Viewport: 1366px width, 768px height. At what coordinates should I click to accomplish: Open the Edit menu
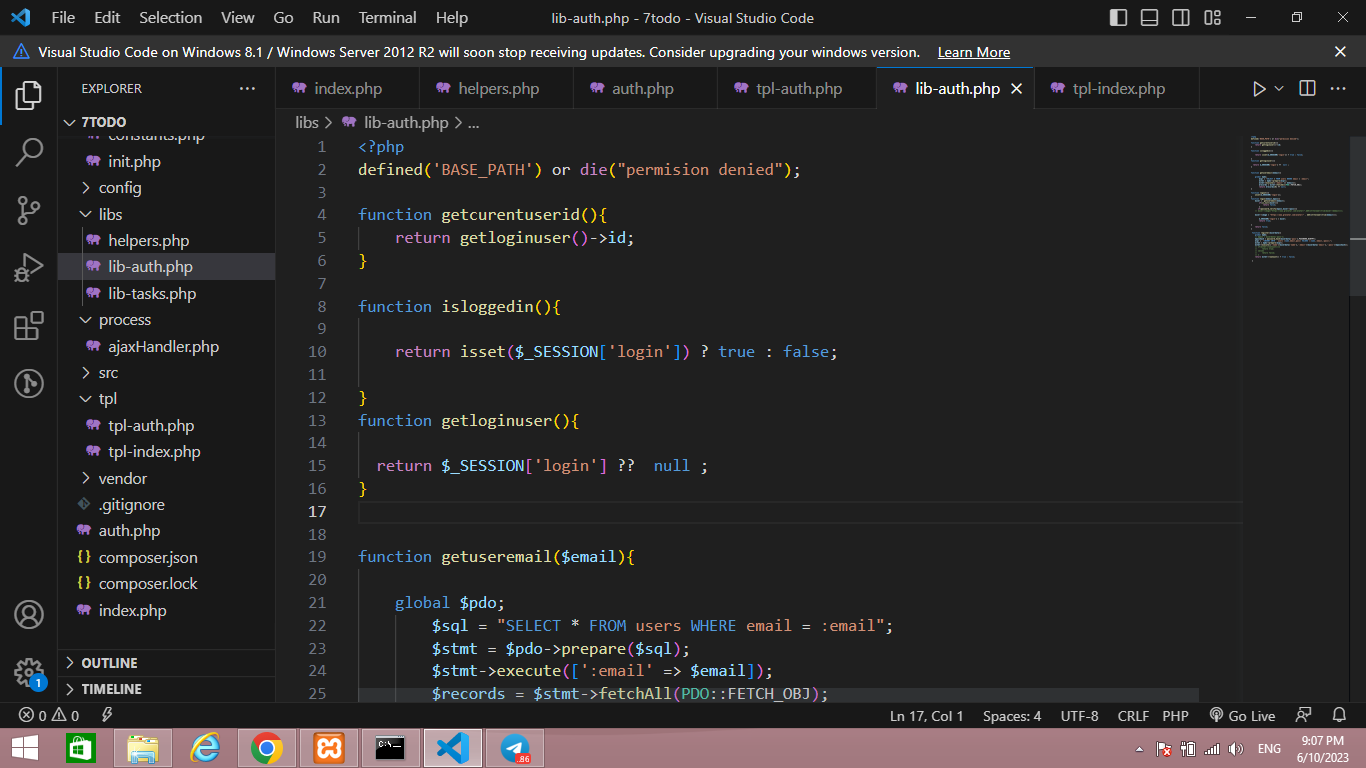107,18
